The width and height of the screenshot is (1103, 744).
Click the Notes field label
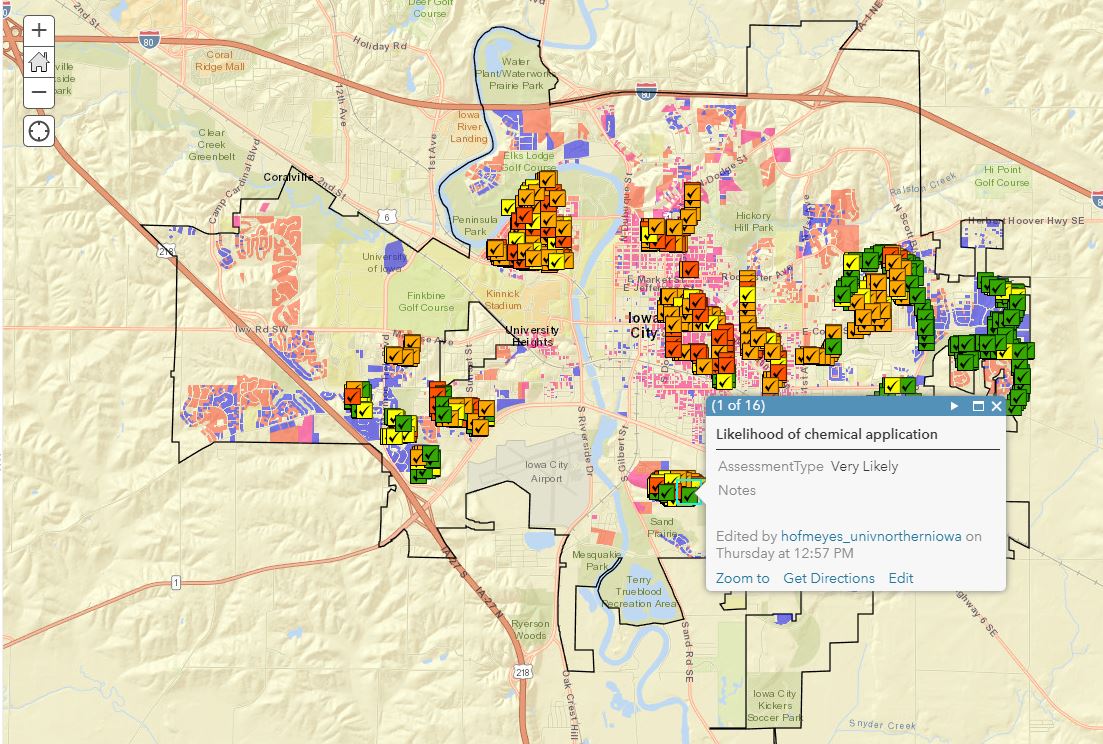tap(737, 490)
